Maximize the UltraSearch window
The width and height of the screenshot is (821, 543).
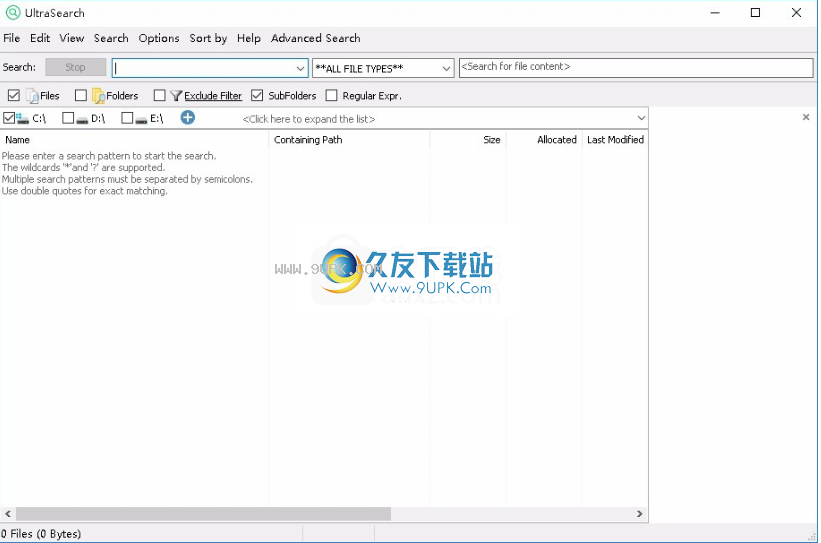coord(756,13)
